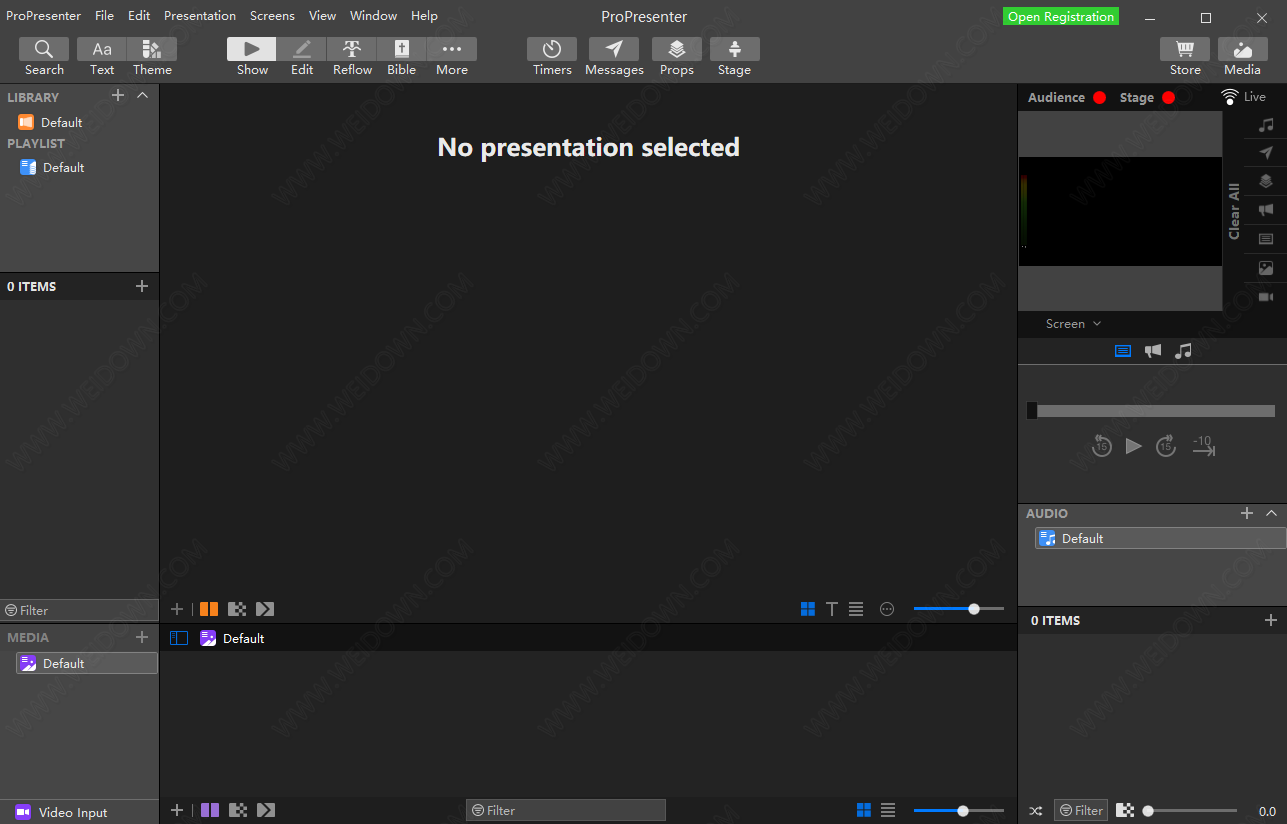Clear the slide layer
Screen dimensions: 1287x824
pos(1266,239)
